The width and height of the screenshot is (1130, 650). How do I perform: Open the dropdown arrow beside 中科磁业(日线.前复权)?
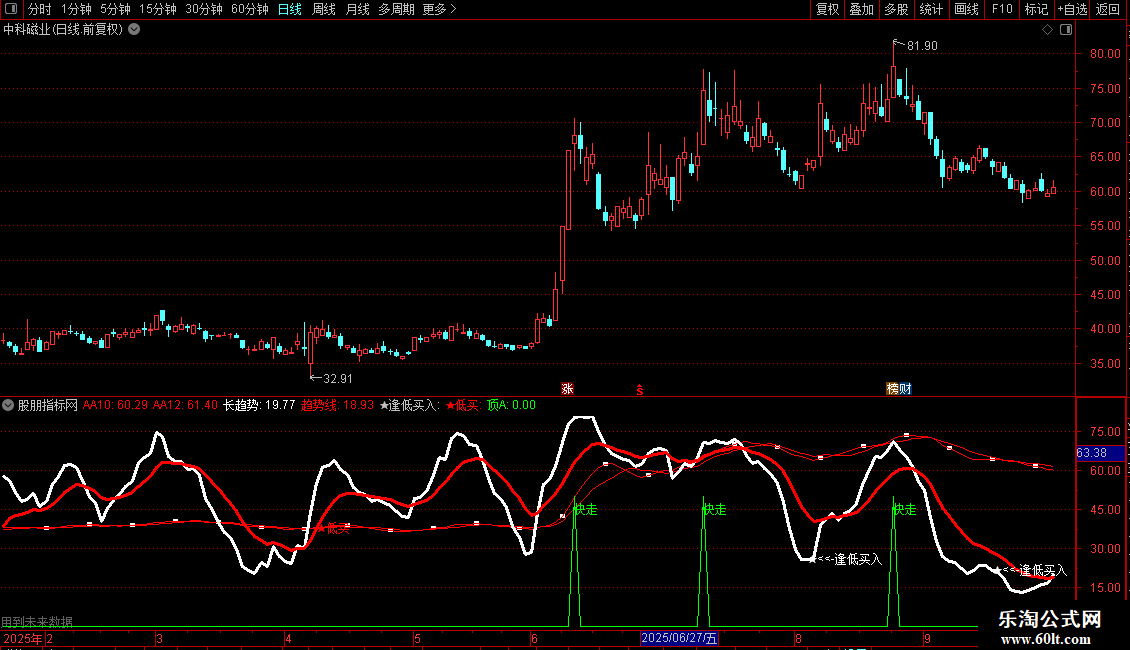pos(134,30)
